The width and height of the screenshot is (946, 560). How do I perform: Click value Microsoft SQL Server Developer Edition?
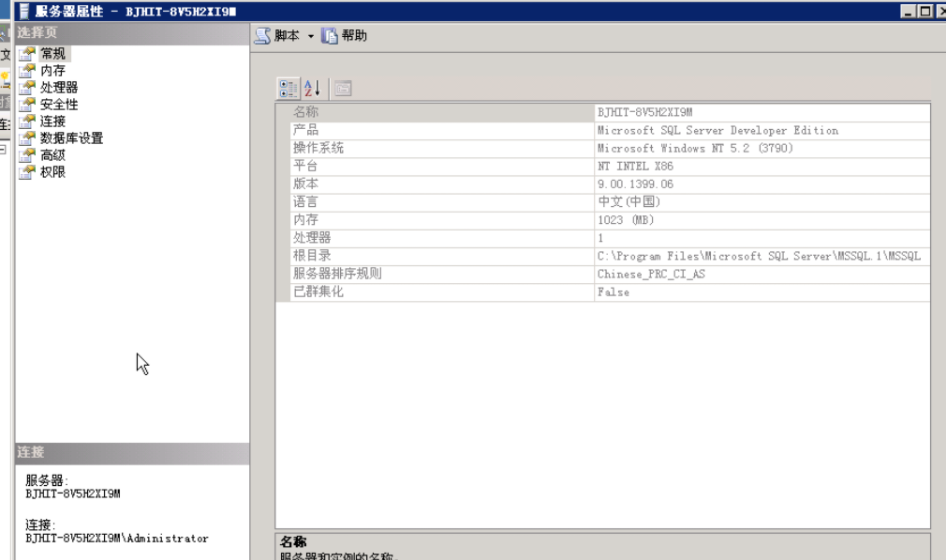tap(717, 130)
